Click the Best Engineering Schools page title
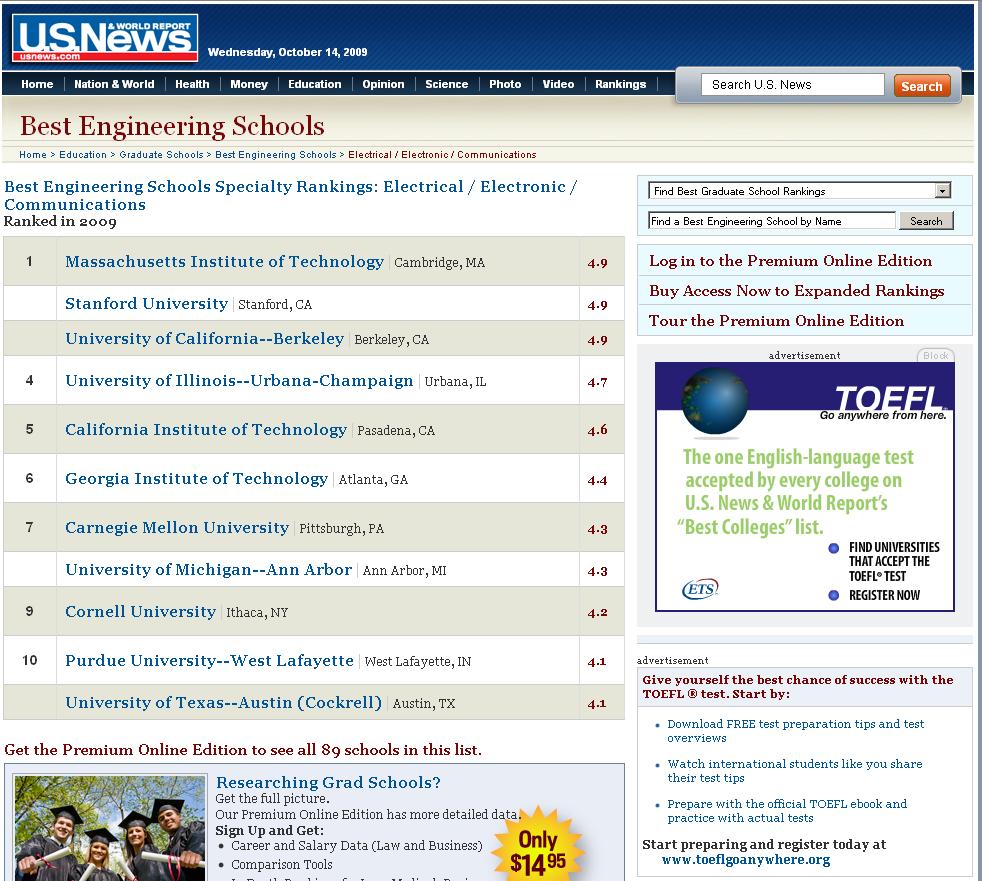 tap(172, 126)
